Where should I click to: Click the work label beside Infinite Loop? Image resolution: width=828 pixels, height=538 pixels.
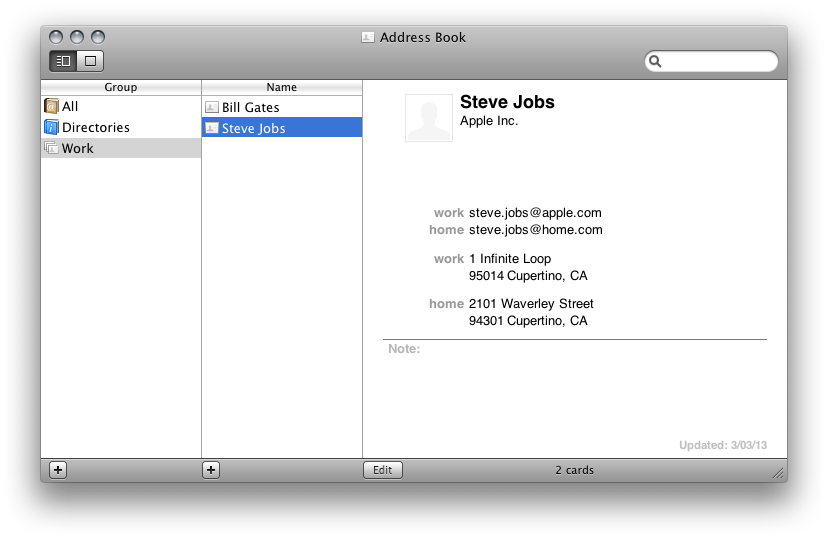tap(449, 259)
